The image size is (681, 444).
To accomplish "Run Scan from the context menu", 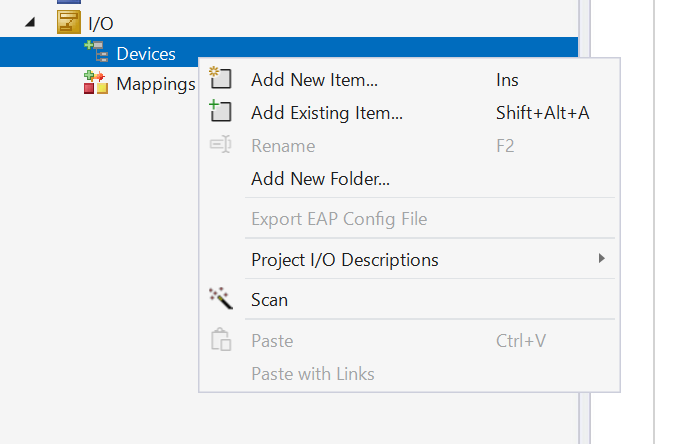I will point(269,300).
